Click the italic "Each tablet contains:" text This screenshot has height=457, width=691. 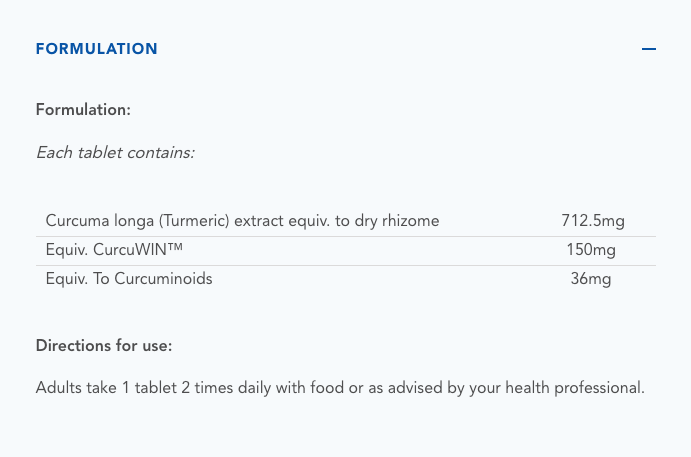point(115,153)
